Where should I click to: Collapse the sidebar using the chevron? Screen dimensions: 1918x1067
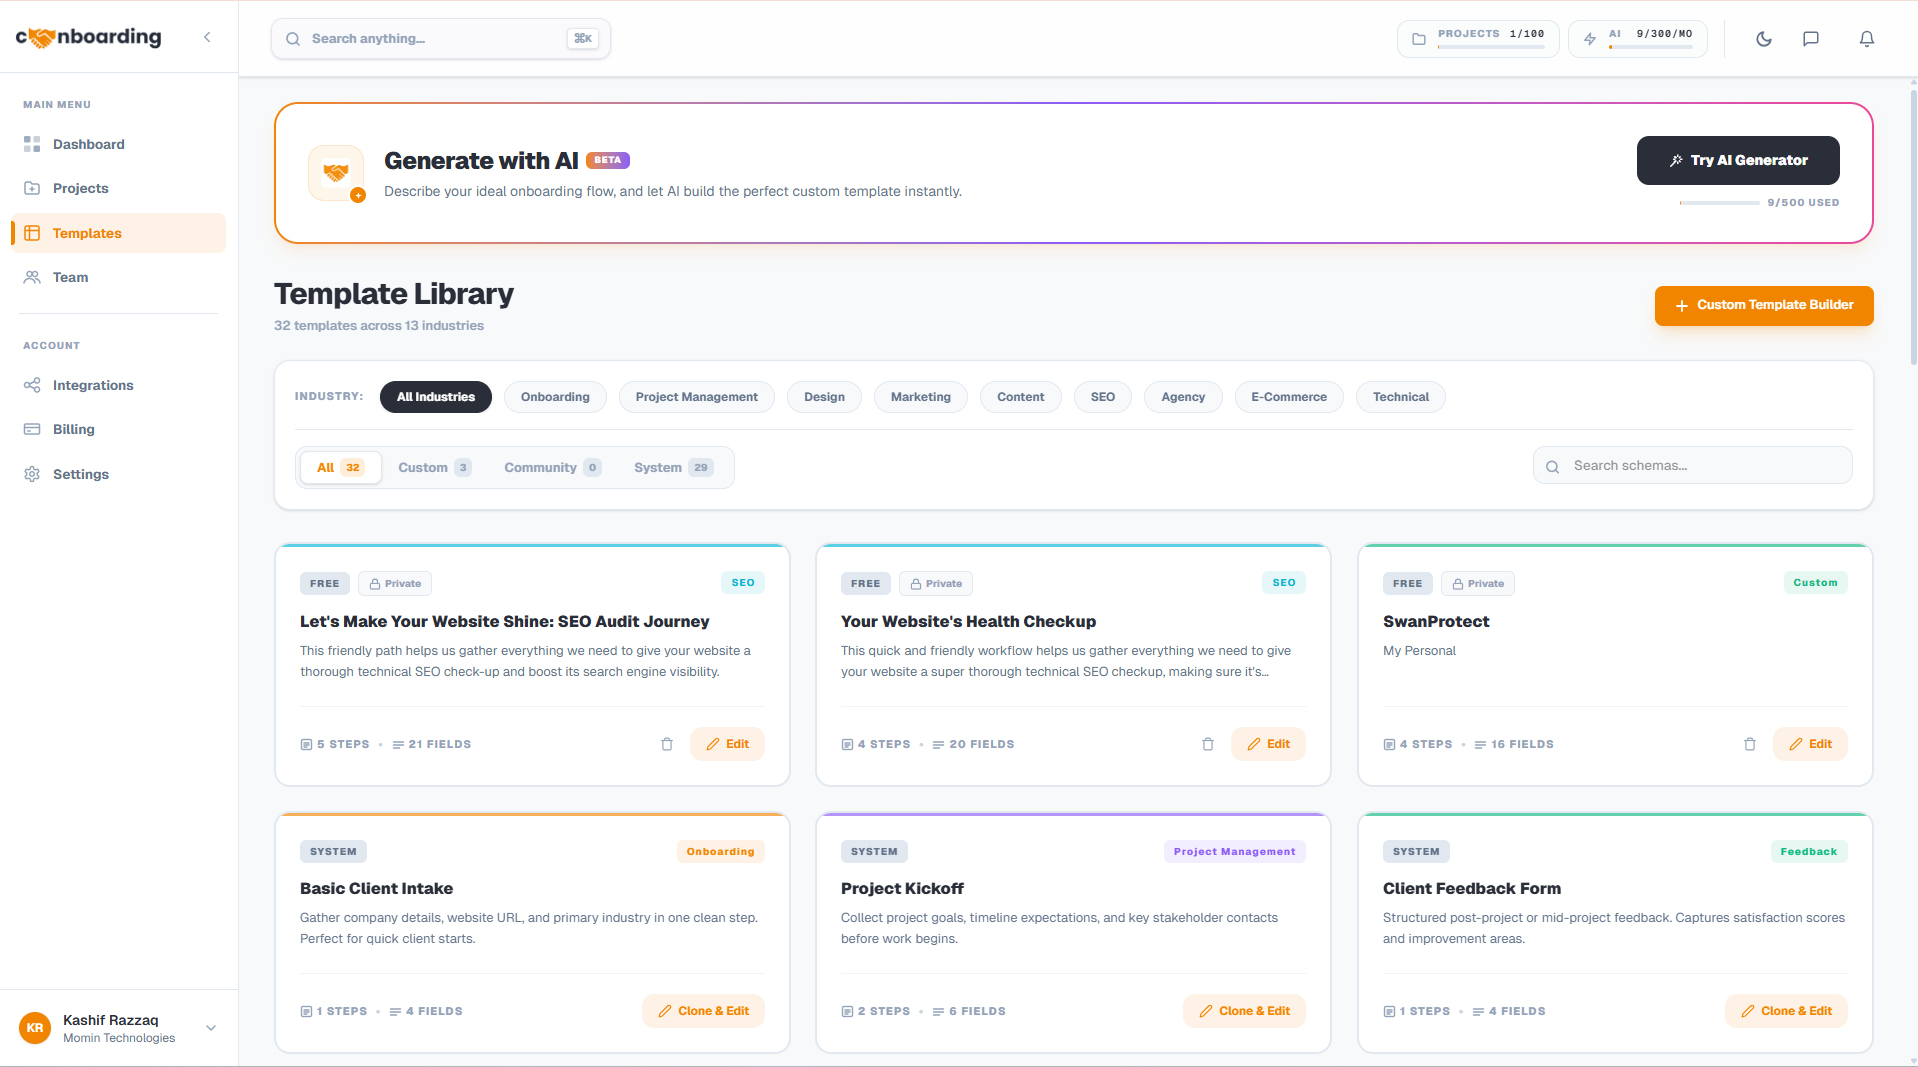[x=207, y=37]
